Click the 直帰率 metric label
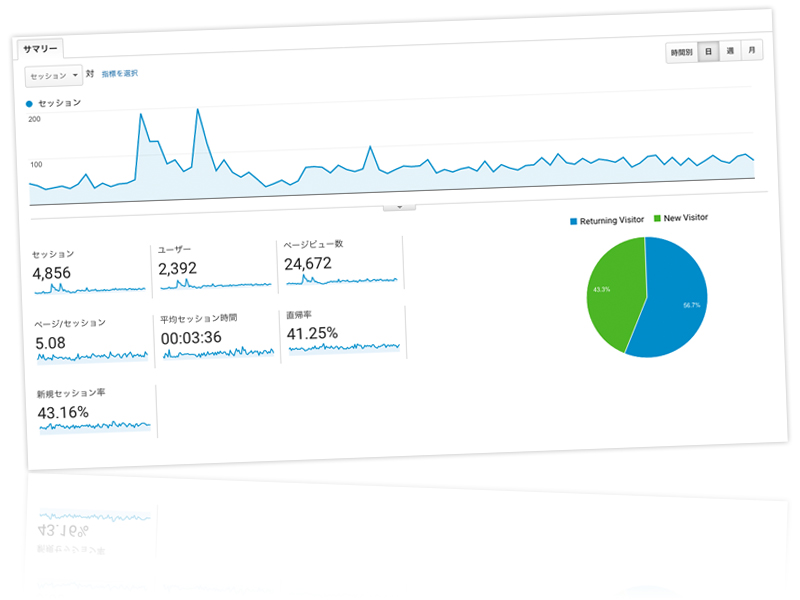The width and height of the screenshot is (800, 600). 298,315
